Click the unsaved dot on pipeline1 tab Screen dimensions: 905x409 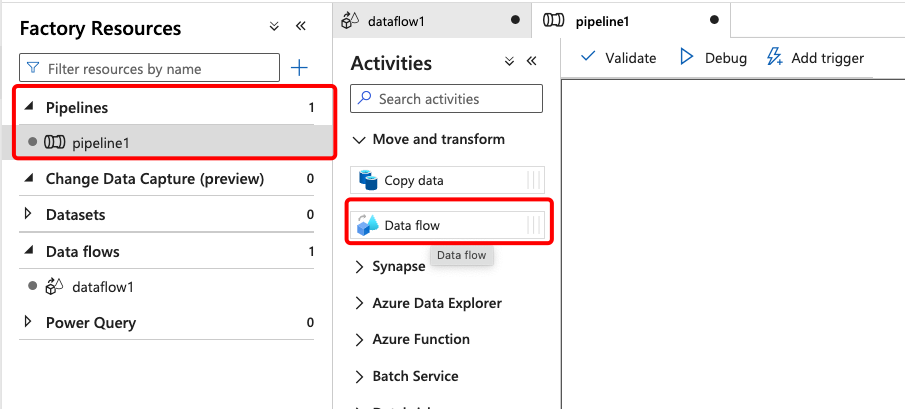pos(714,20)
